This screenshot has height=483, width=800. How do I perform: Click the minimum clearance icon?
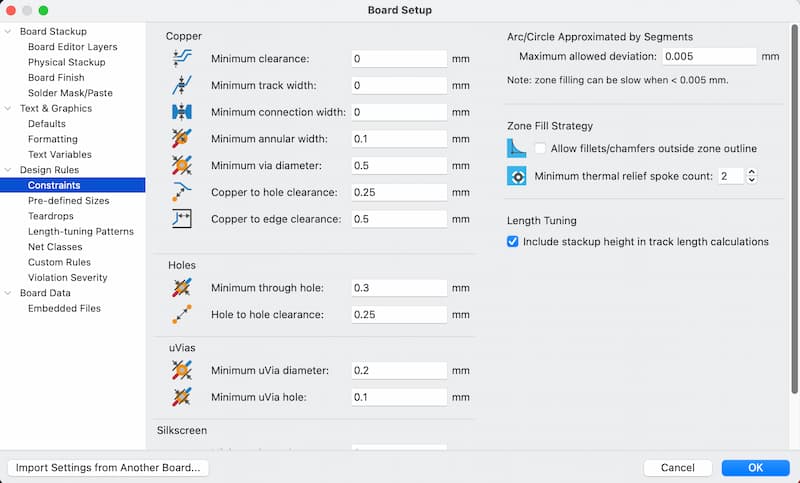coord(182,60)
